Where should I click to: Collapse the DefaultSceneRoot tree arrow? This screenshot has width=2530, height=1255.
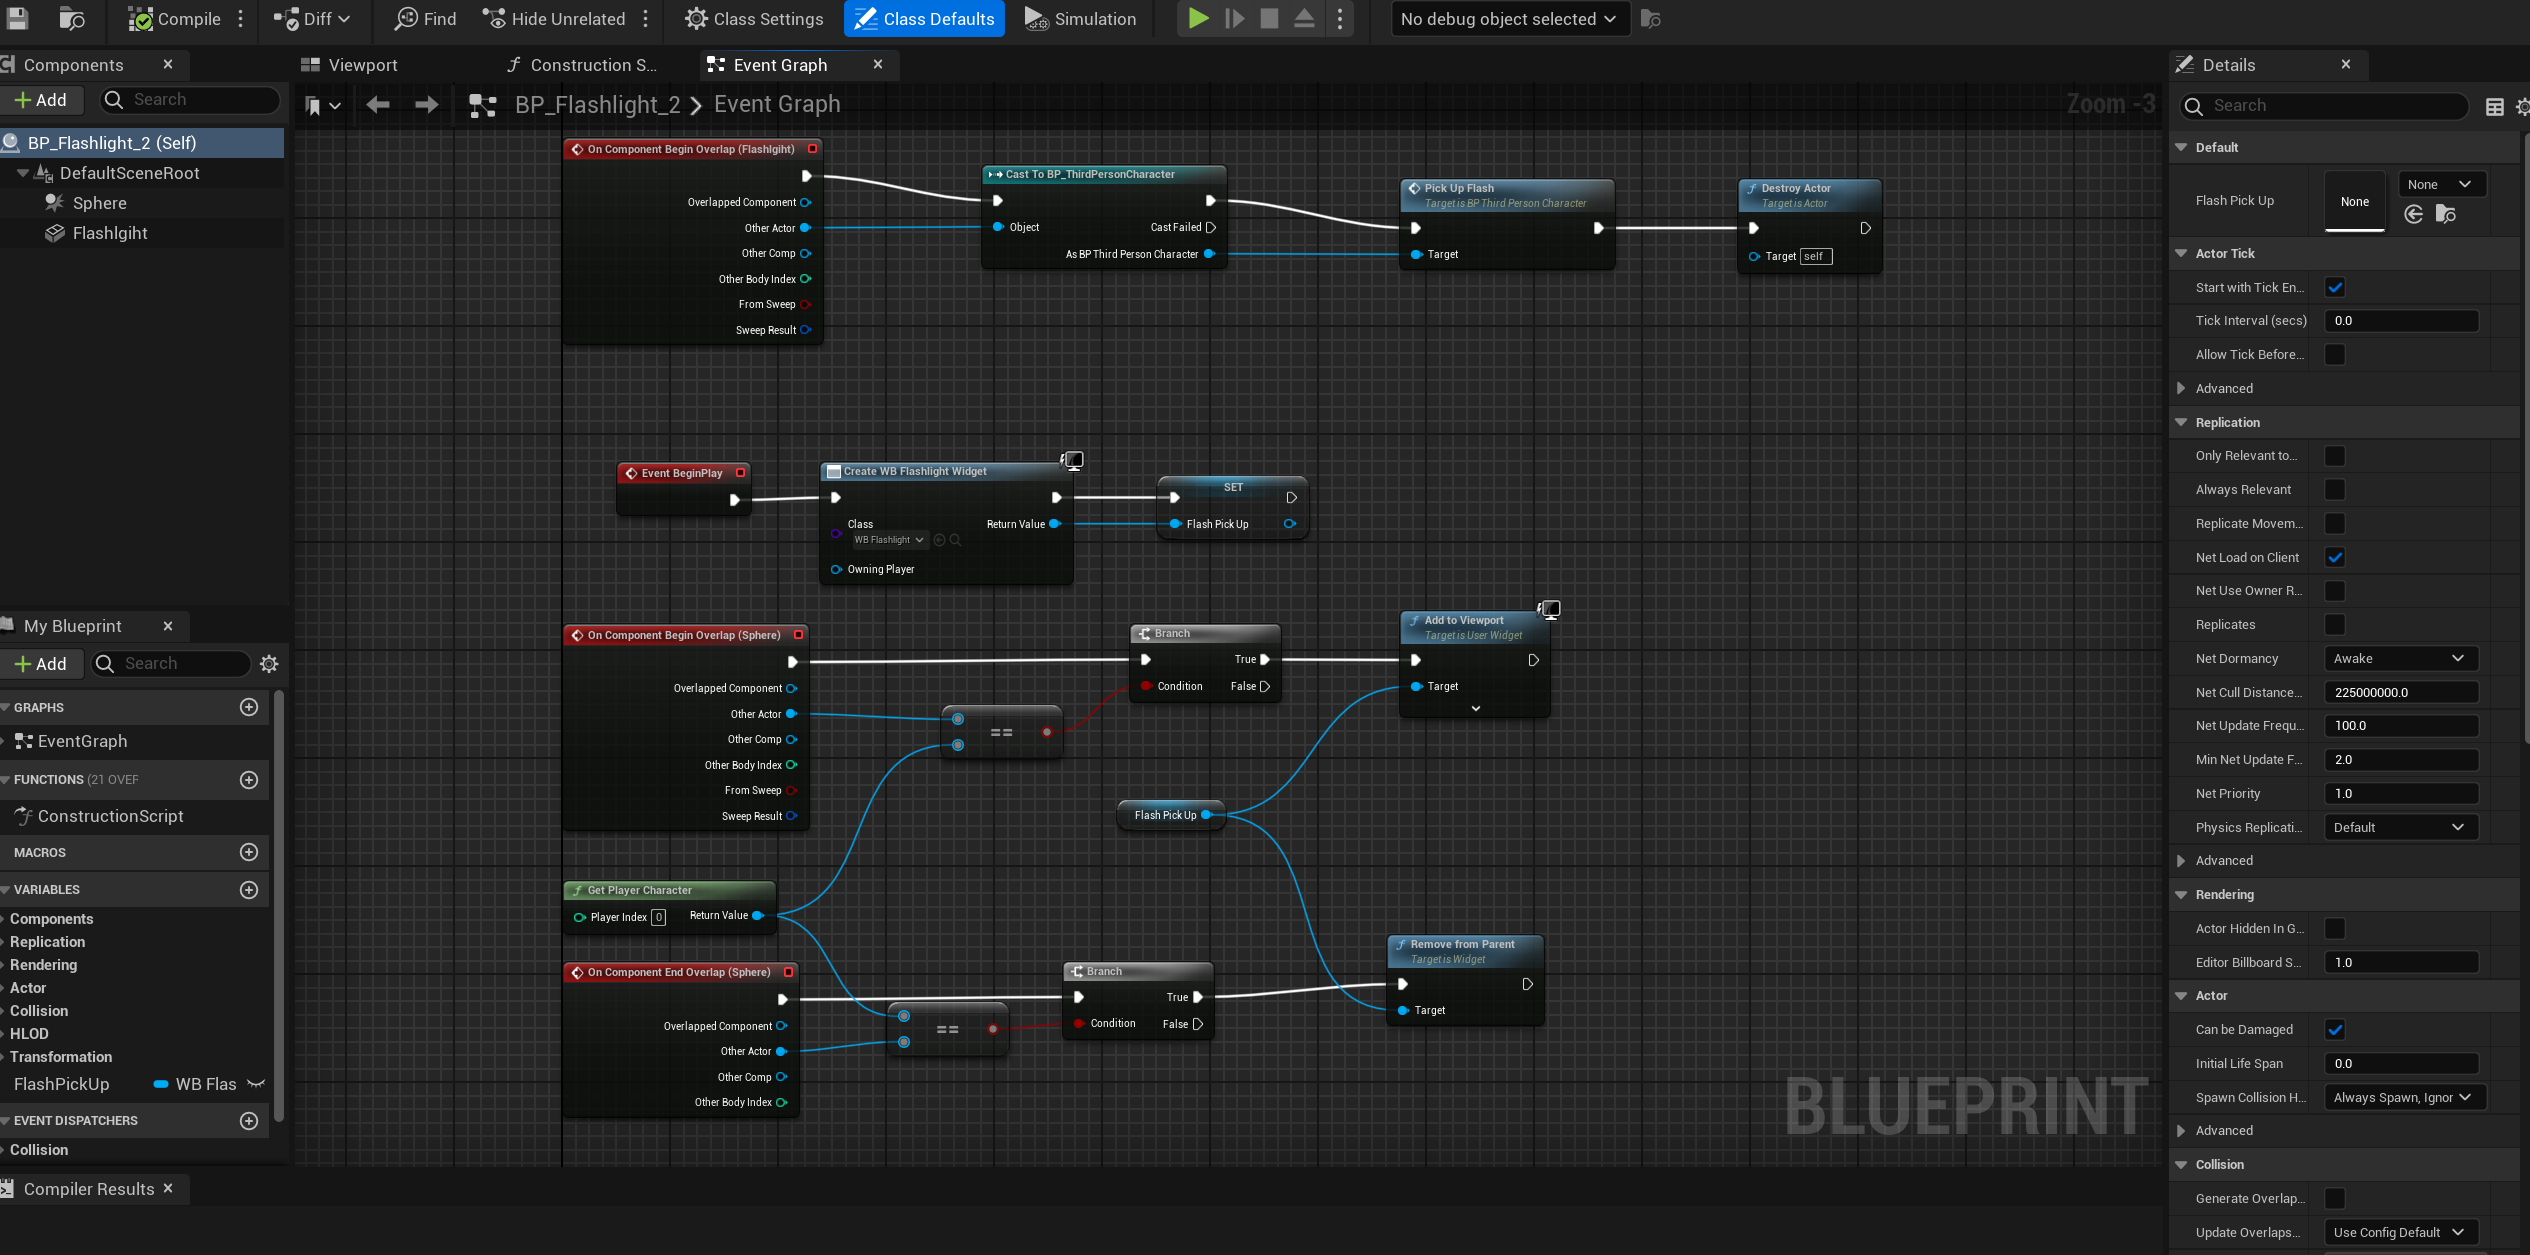[x=23, y=173]
